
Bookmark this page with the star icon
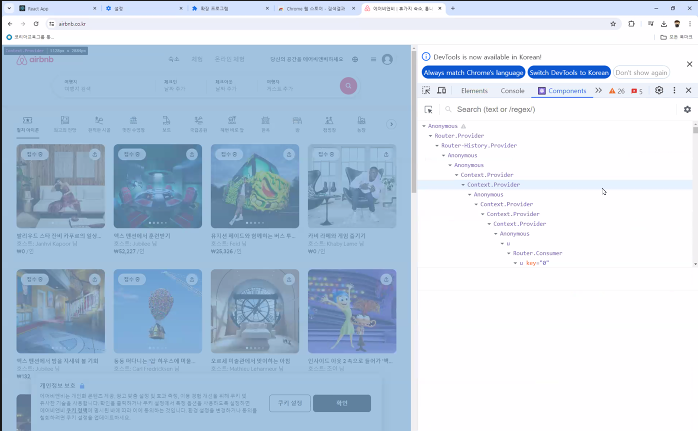tap(613, 24)
